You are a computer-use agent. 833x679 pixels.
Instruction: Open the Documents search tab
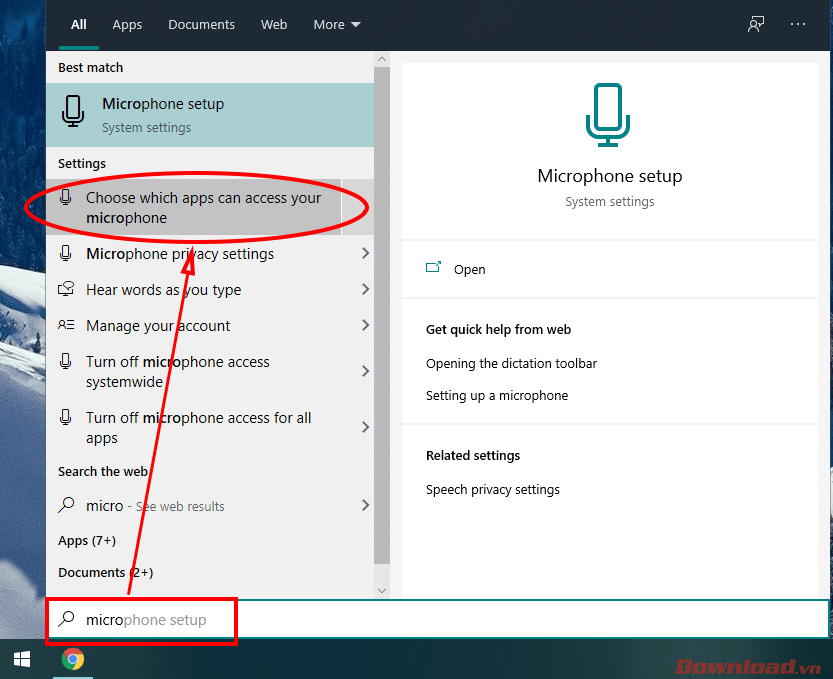click(x=201, y=24)
